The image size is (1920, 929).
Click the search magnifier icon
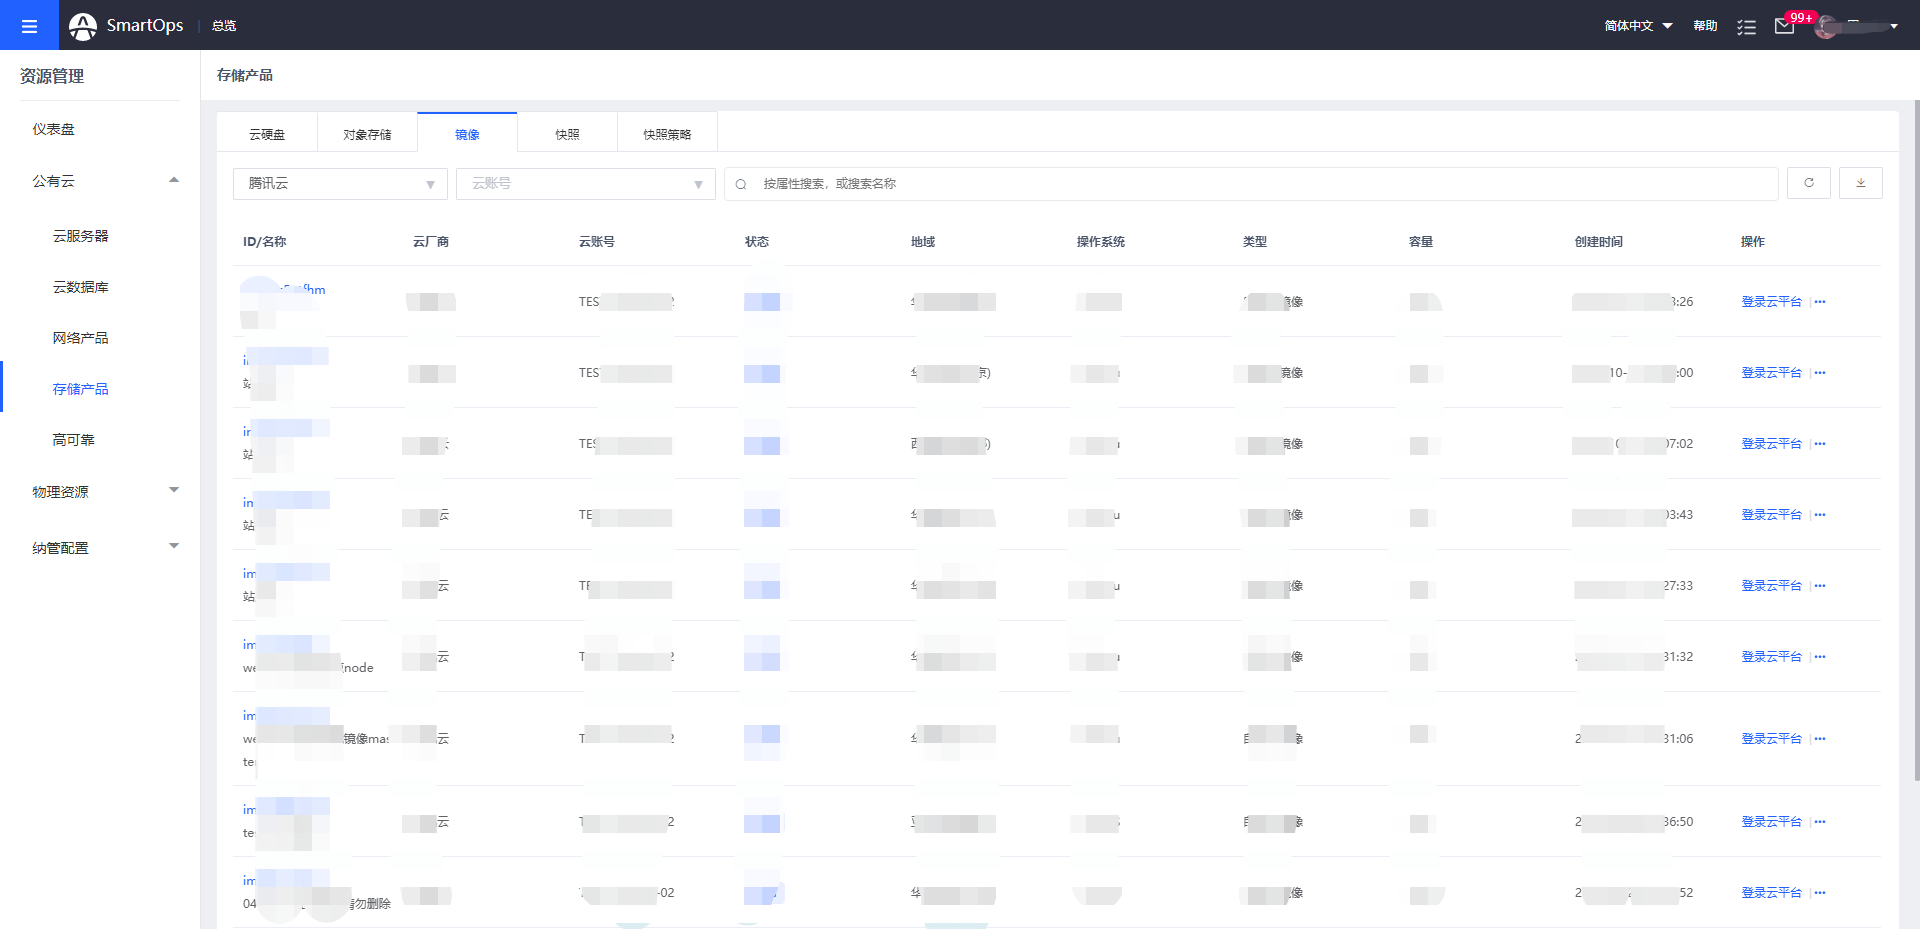(741, 184)
